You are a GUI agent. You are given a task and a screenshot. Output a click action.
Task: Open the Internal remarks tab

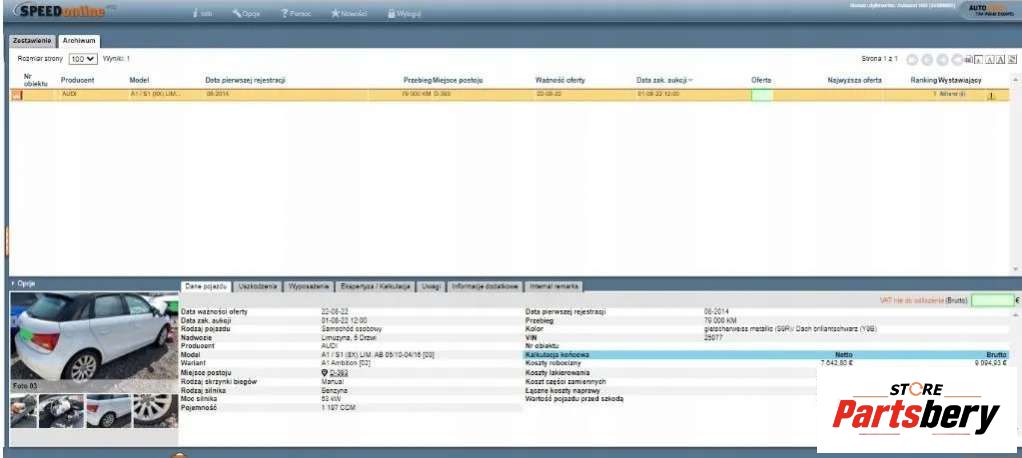(x=553, y=287)
